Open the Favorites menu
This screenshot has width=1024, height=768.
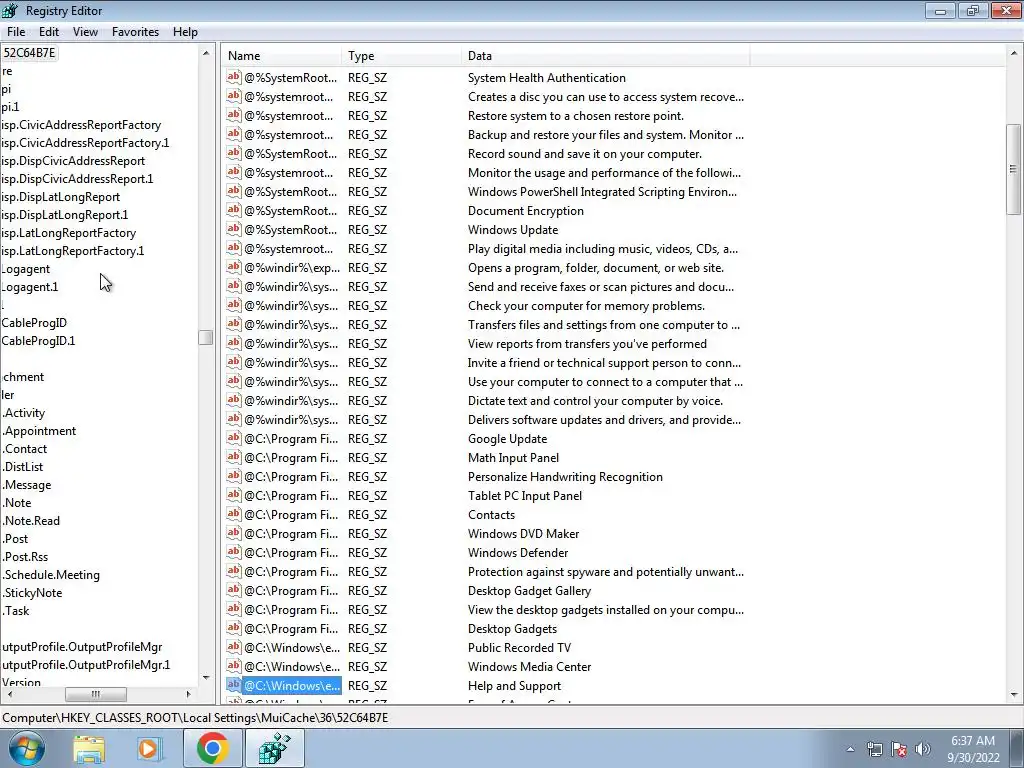[x=135, y=31]
